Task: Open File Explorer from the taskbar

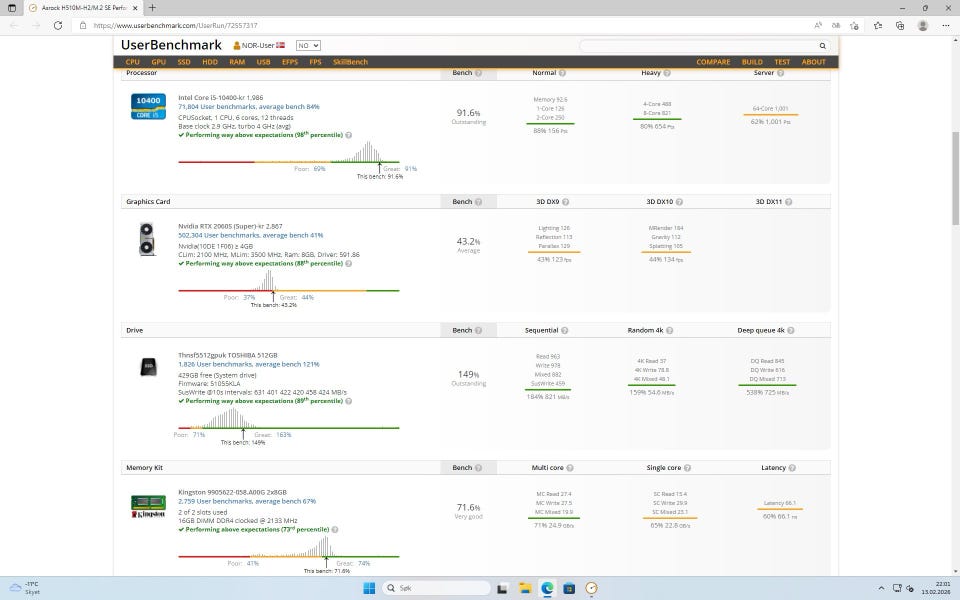Action: coord(525,588)
